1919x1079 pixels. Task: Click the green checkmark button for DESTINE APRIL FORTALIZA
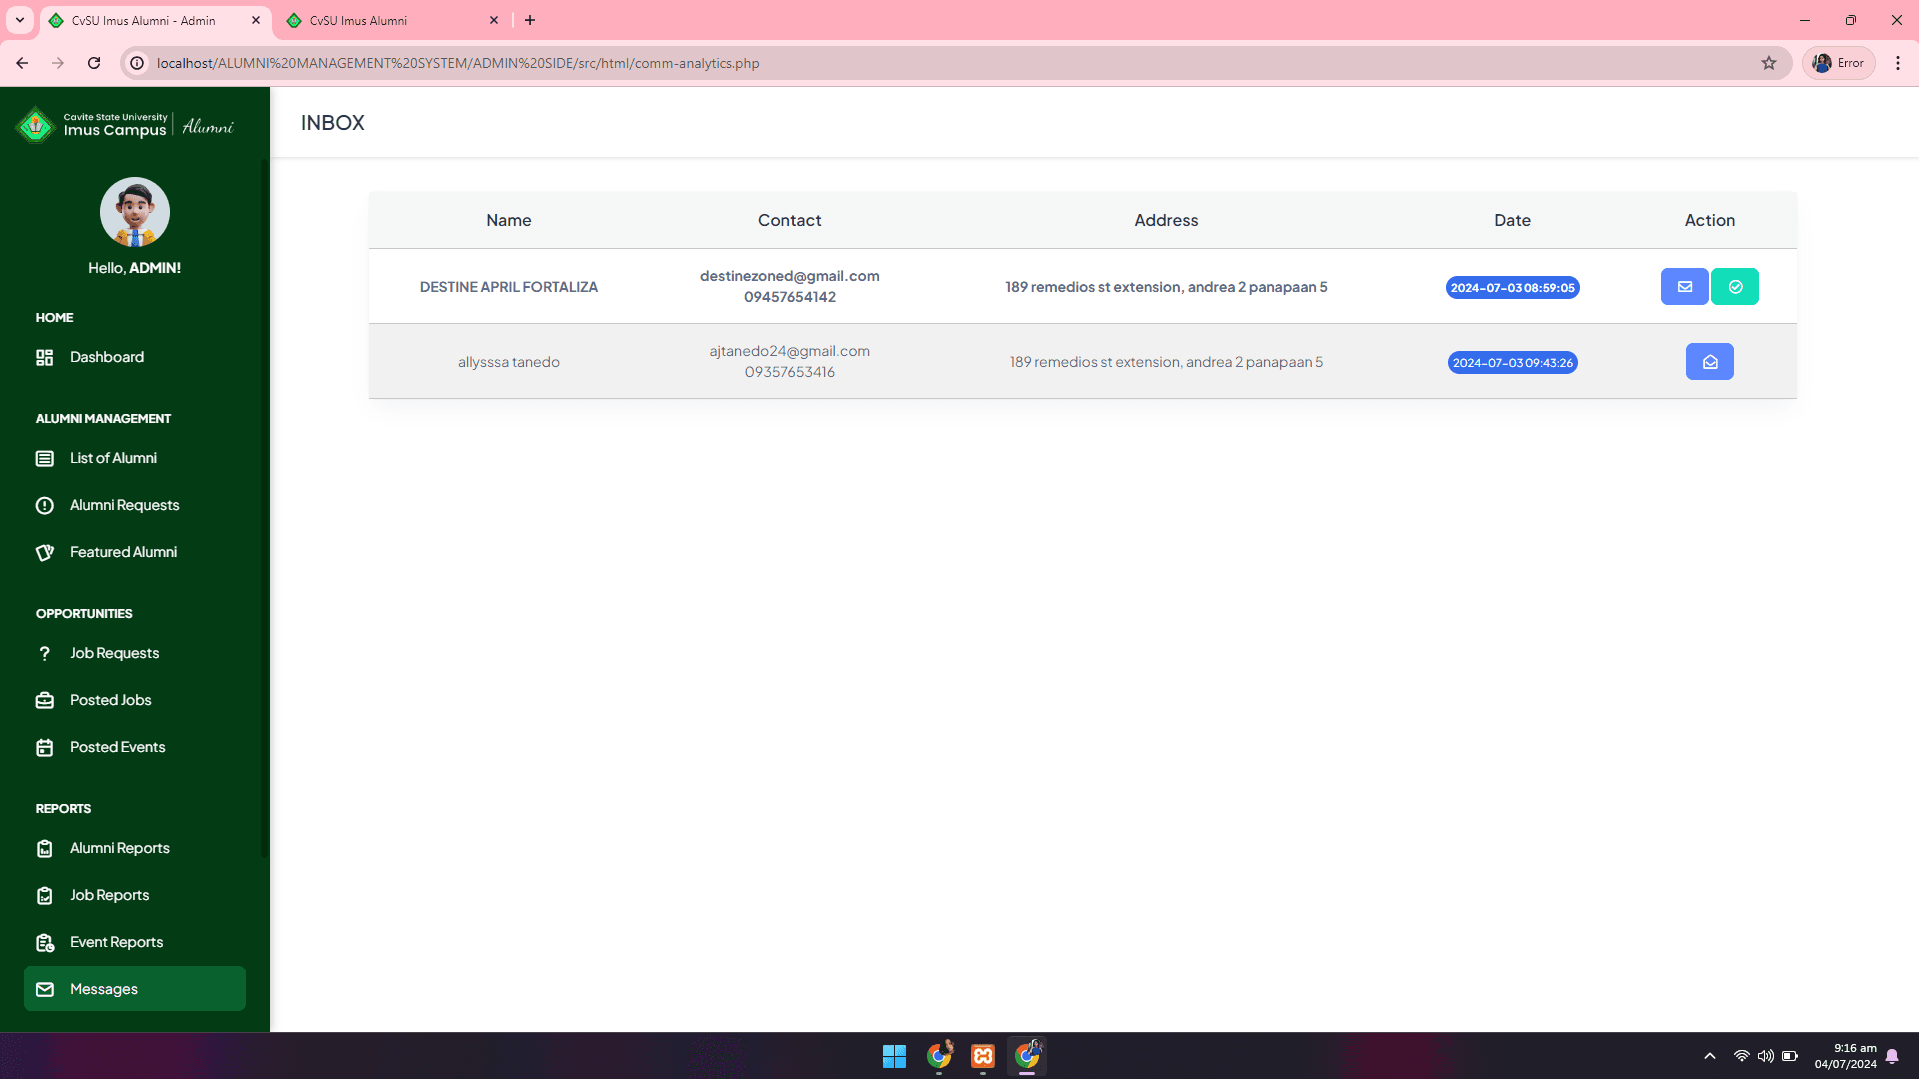tap(1735, 287)
